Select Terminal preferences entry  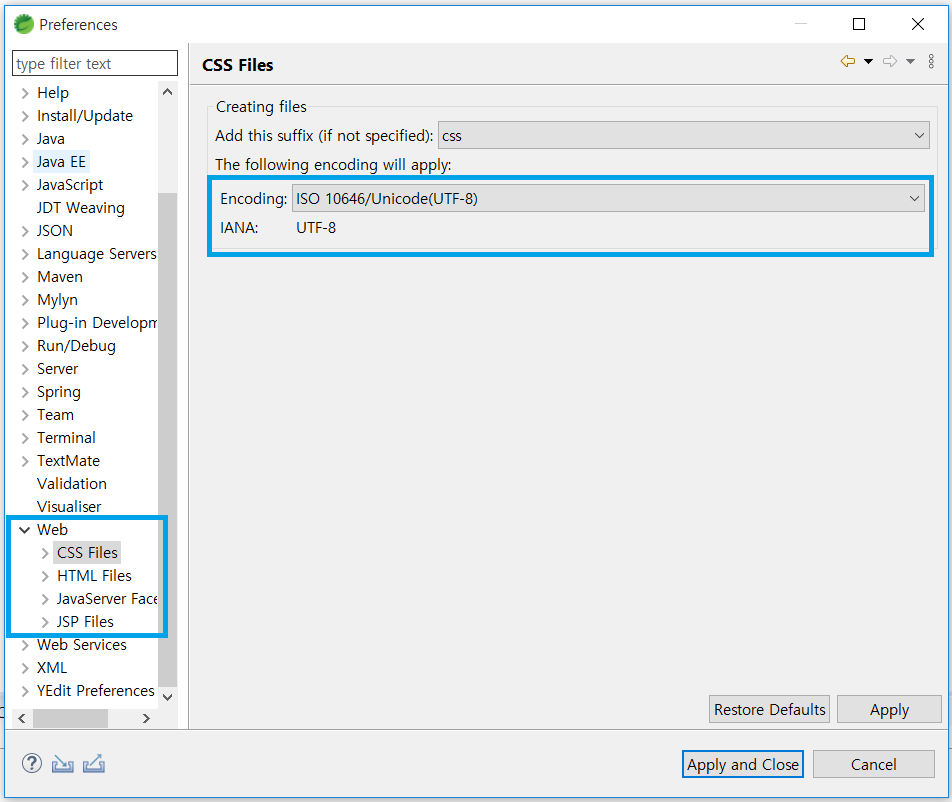pyautogui.click(x=66, y=438)
